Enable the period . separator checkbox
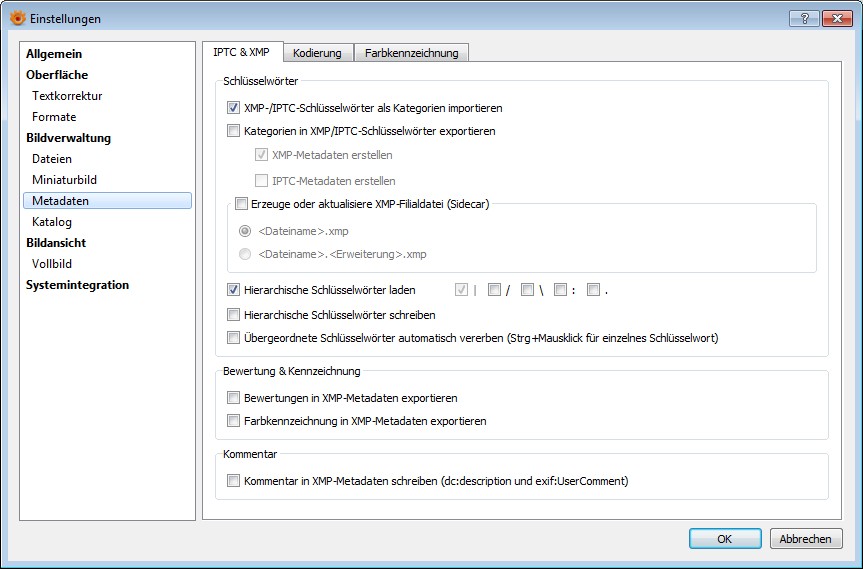The height and width of the screenshot is (569, 863). pyautogui.click(x=593, y=289)
